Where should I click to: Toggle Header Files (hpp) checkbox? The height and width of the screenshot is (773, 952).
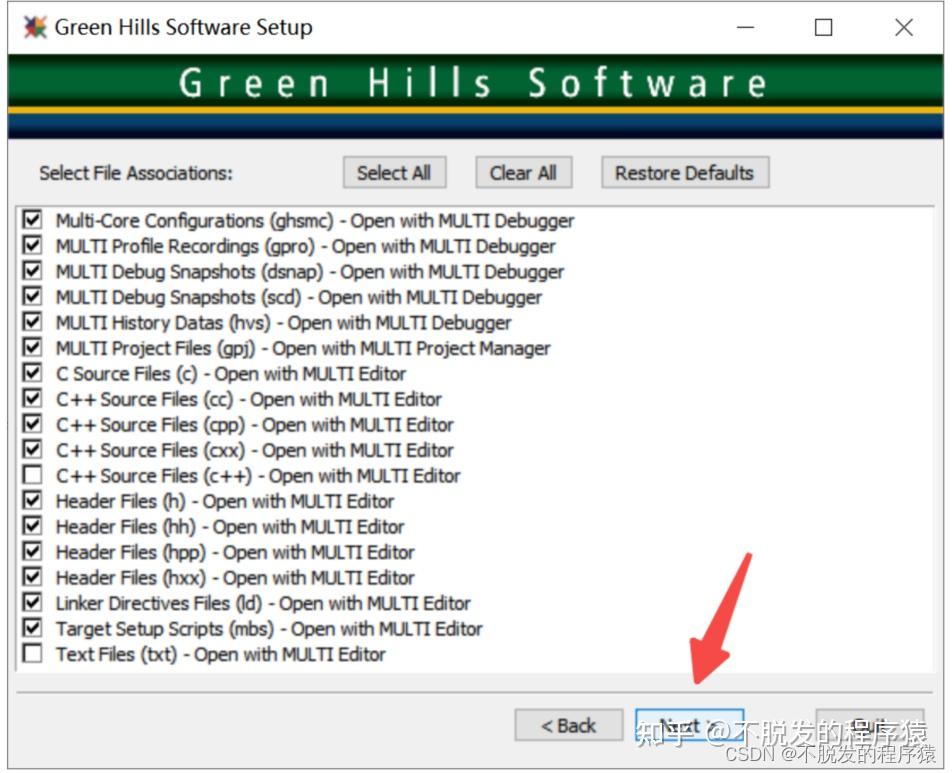pyautogui.click(x=31, y=552)
